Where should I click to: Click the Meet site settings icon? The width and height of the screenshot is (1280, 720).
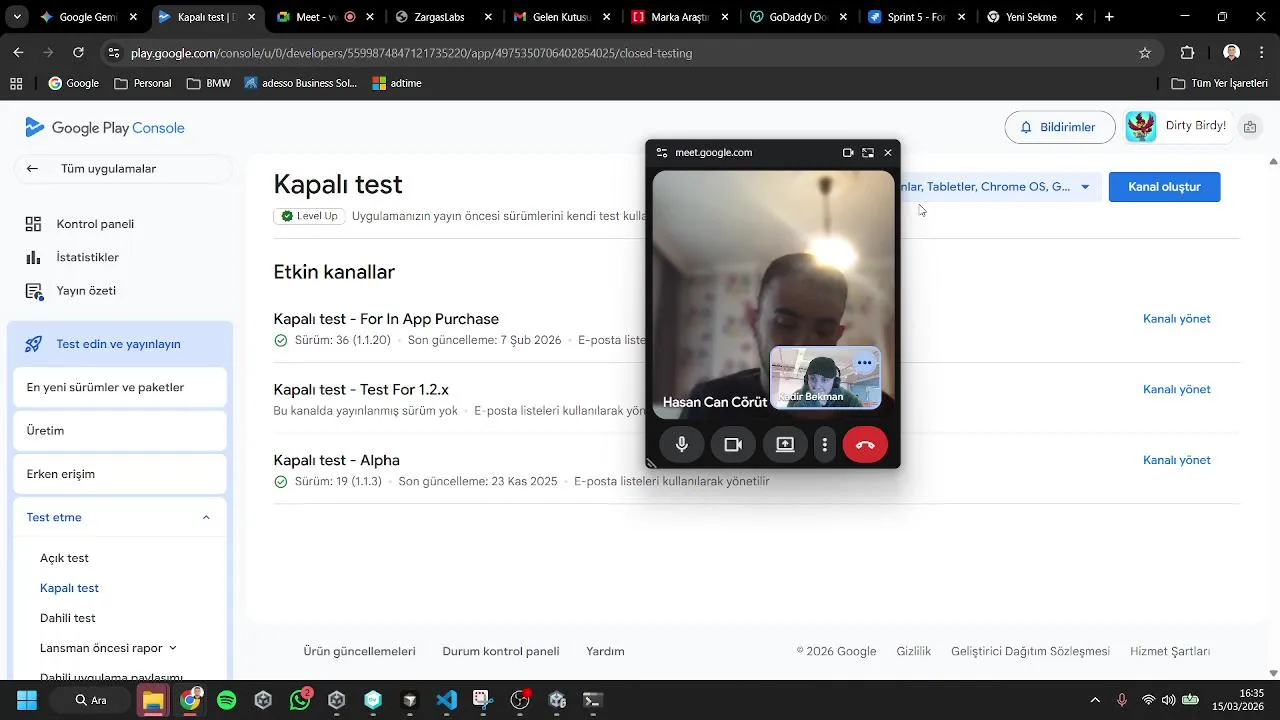661,153
